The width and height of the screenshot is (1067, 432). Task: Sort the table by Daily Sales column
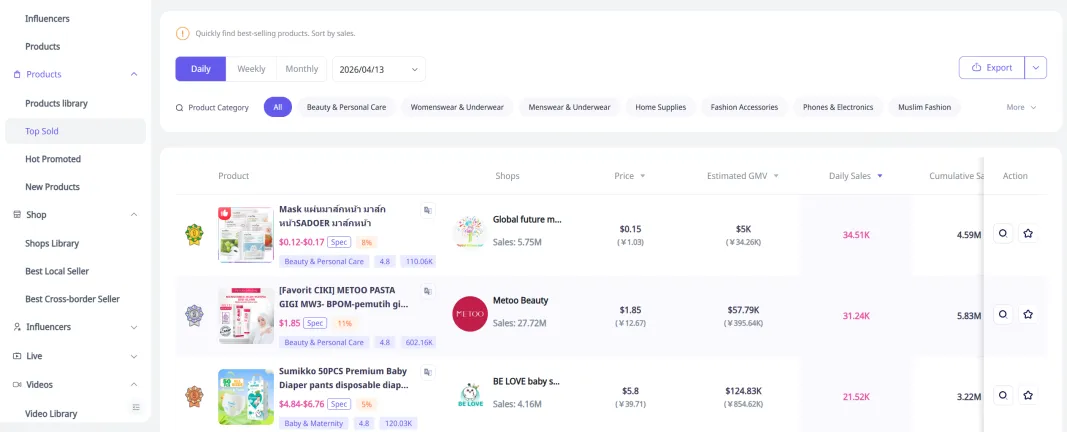click(856, 176)
